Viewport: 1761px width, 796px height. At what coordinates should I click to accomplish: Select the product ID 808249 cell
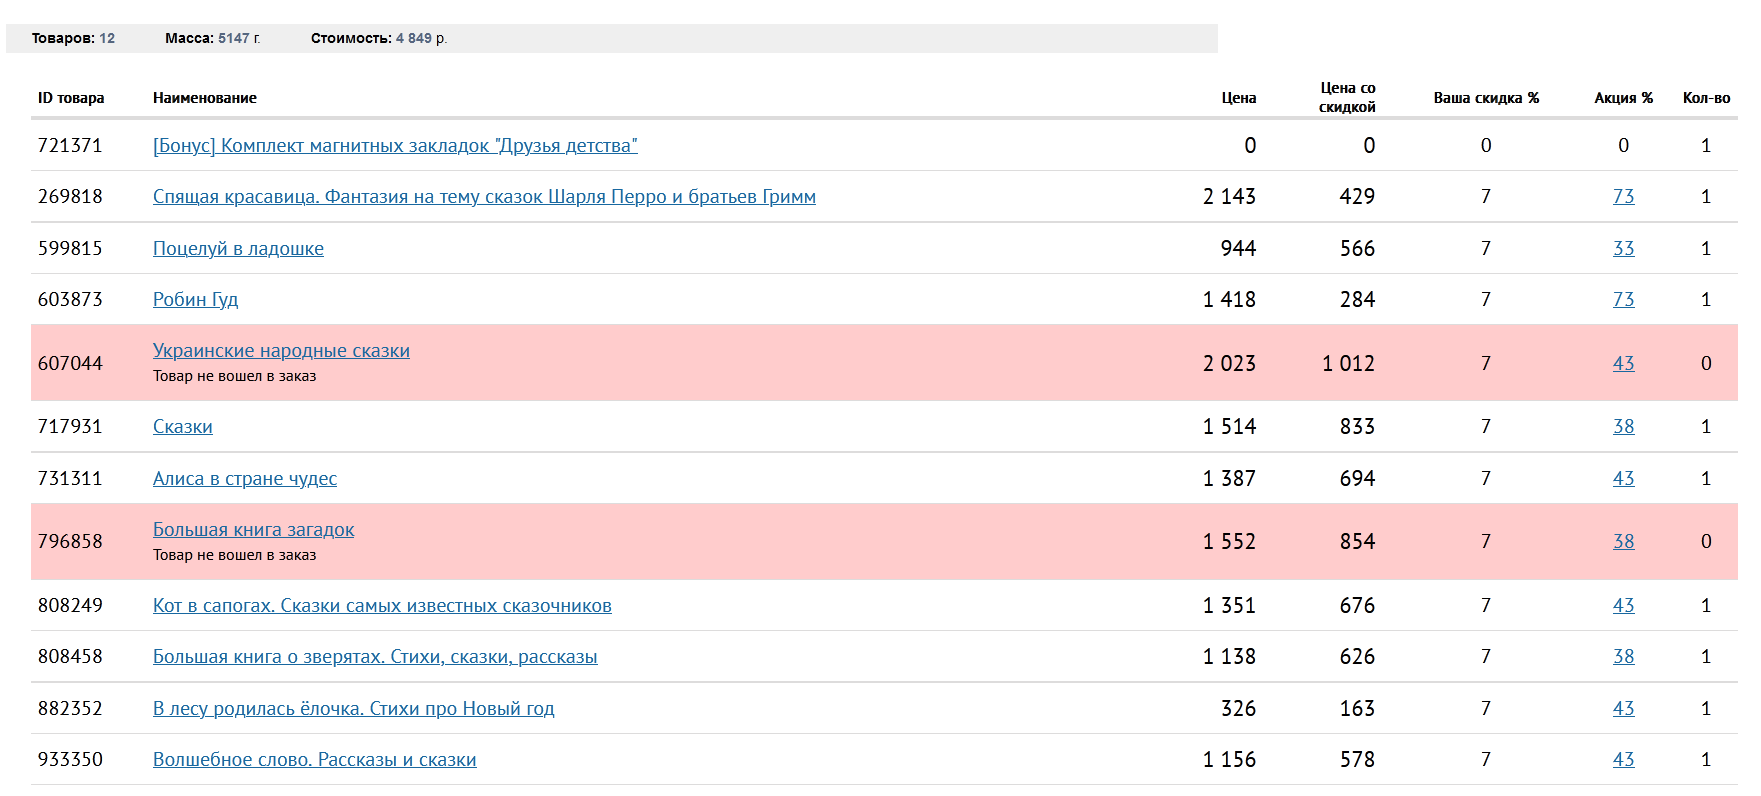70,606
